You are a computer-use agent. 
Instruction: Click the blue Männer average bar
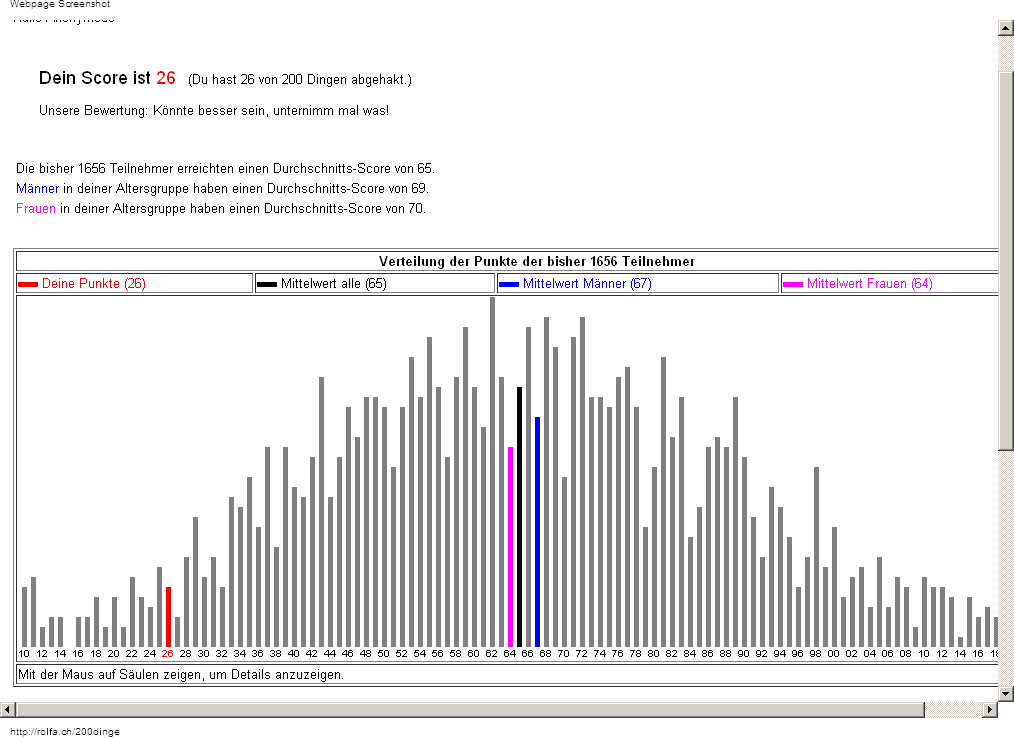pos(537,532)
